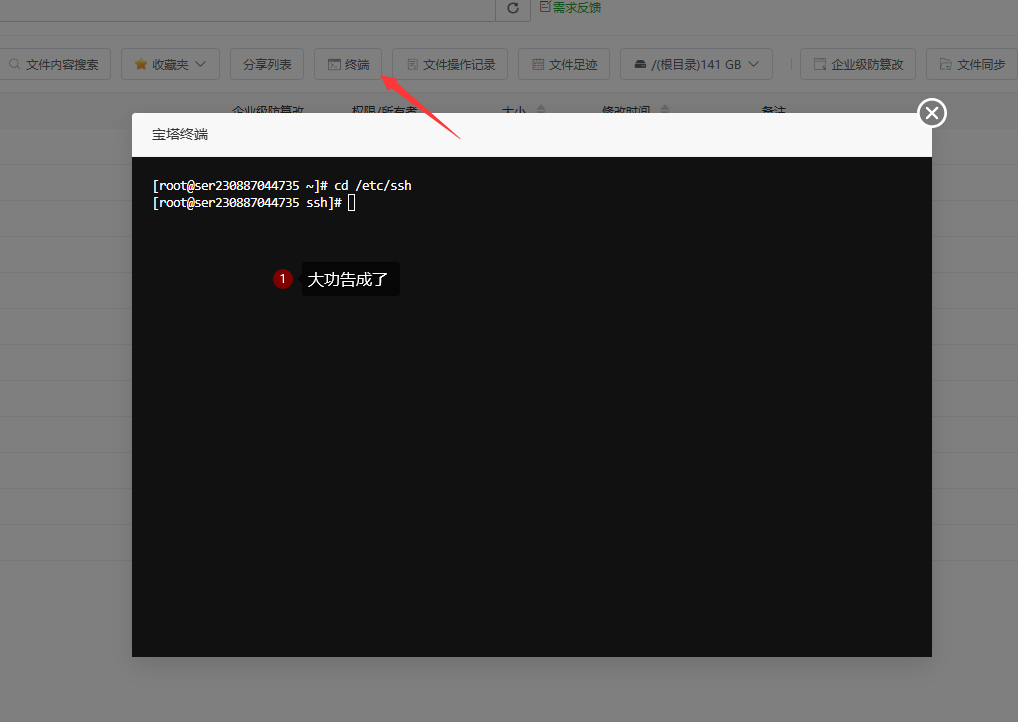The height and width of the screenshot is (722, 1018).
Task: Click the magnifier icon on 文件内容搜索
Action: pyautogui.click(x=14, y=64)
